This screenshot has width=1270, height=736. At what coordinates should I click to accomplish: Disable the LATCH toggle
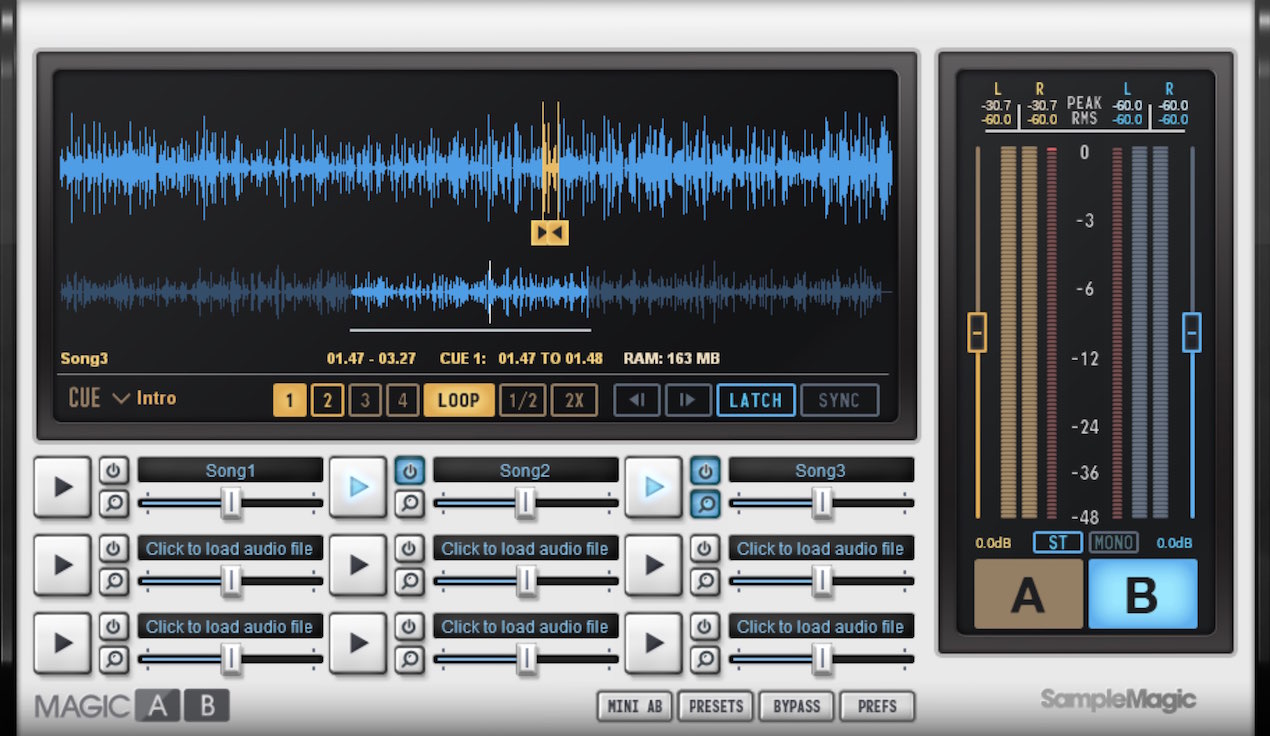point(756,400)
